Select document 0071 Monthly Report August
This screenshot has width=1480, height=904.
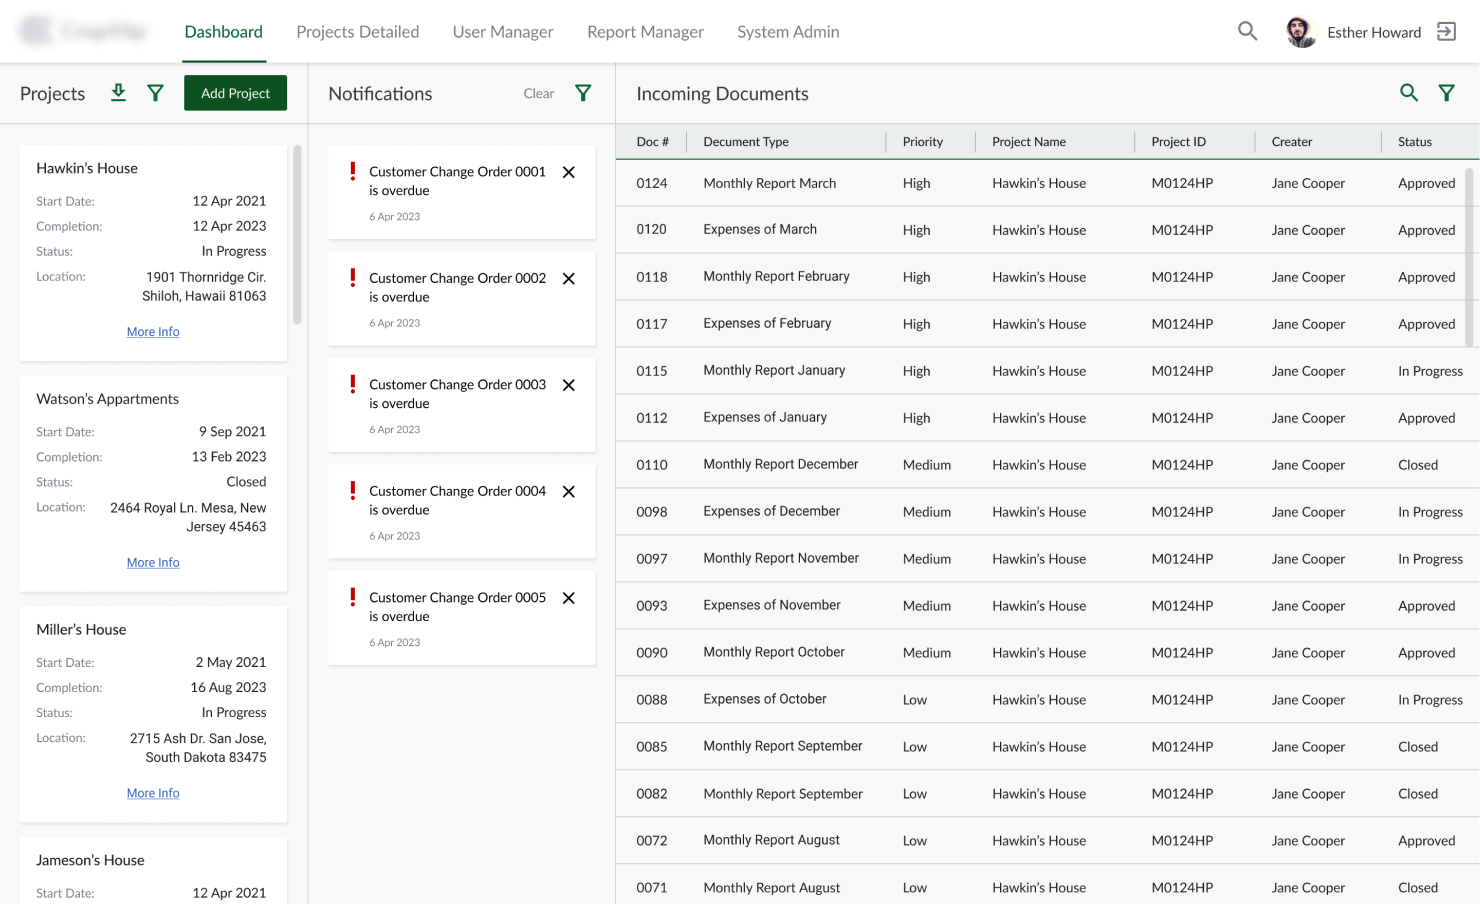tap(1047, 885)
